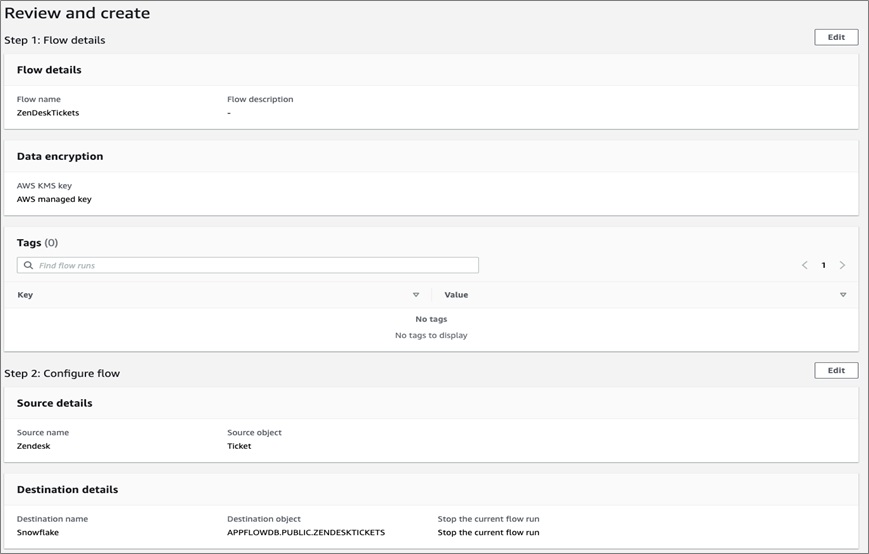Screen dimensions: 869x554
Task: Click the Value column header
Action: pyautogui.click(x=456, y=295)
